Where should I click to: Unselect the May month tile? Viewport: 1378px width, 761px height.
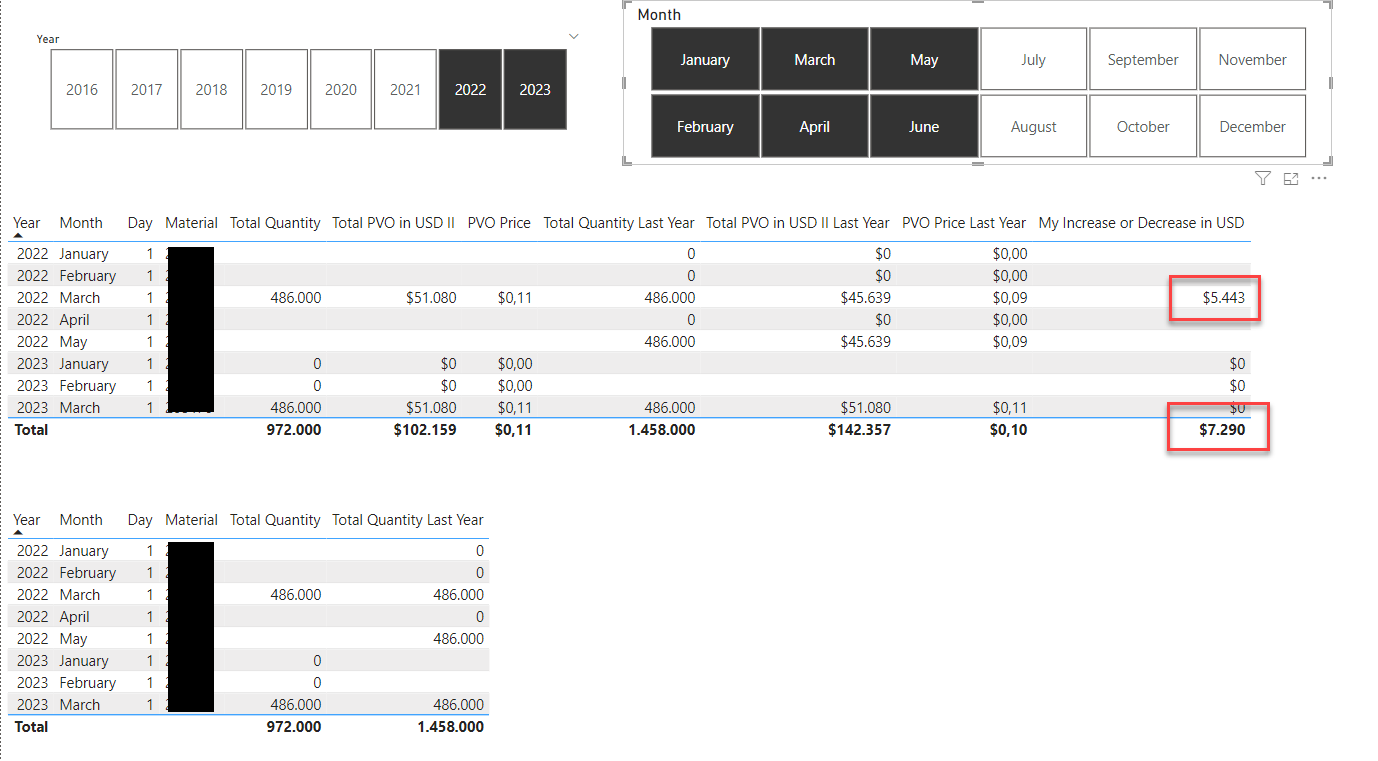(x=924, y=60)
